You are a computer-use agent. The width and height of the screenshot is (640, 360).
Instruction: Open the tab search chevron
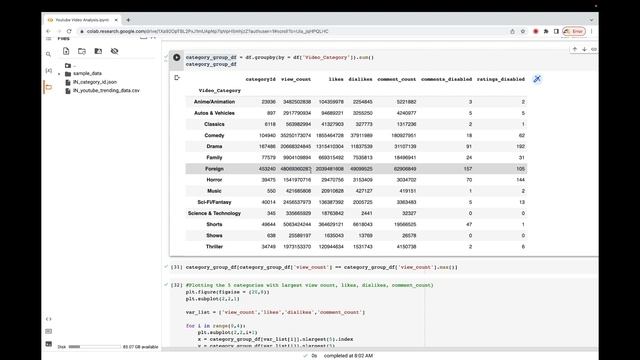591,20
